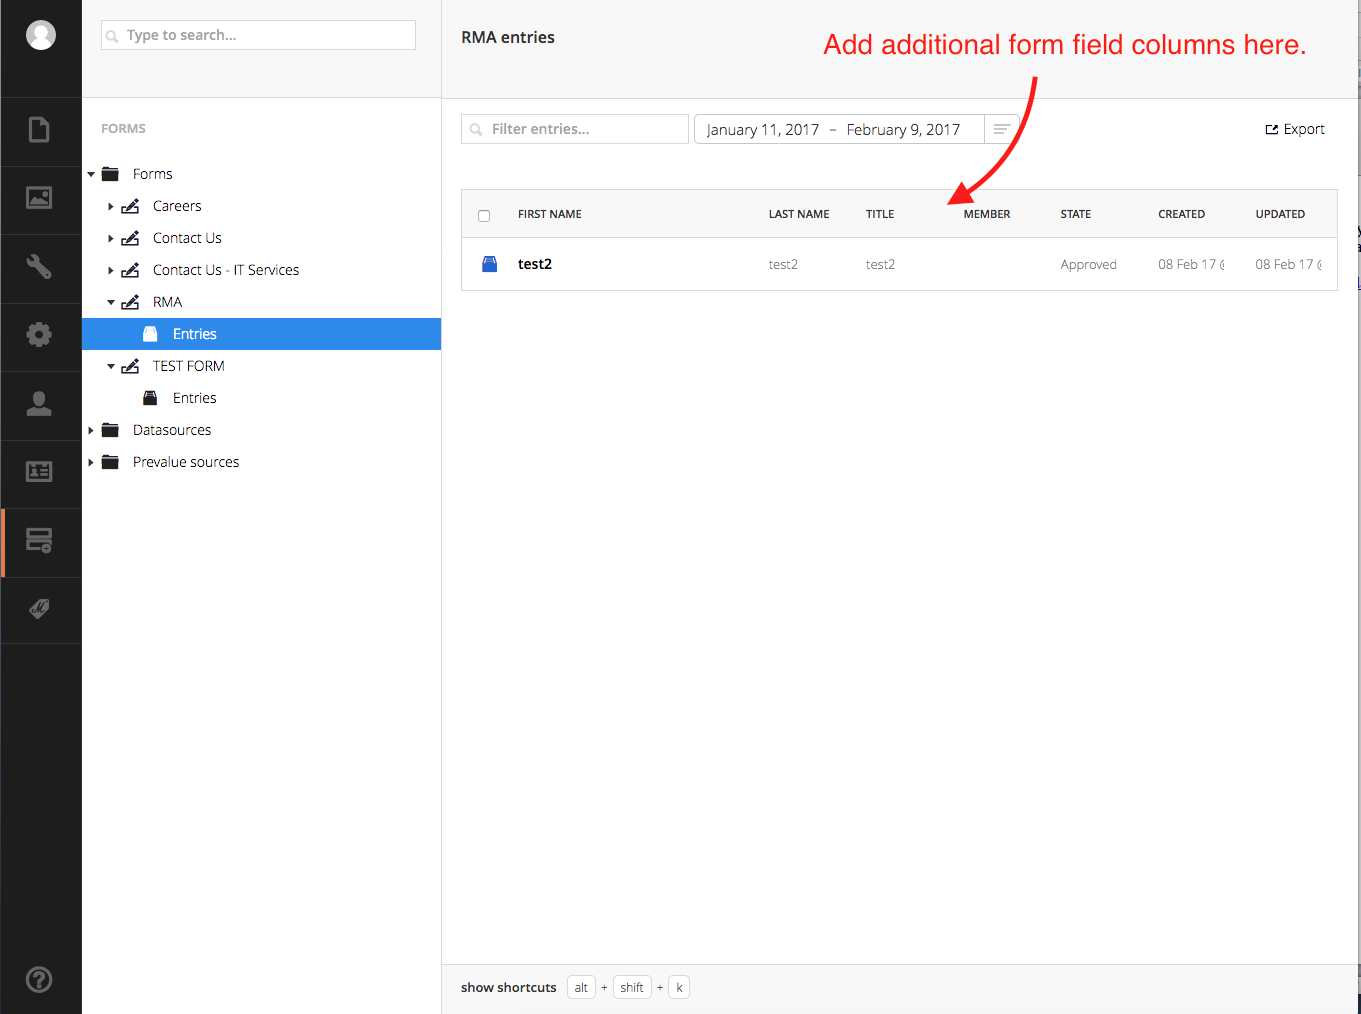Click the blue entry icon for test2
This screenshot has width=1361, height=1014.
pos(489,264)
